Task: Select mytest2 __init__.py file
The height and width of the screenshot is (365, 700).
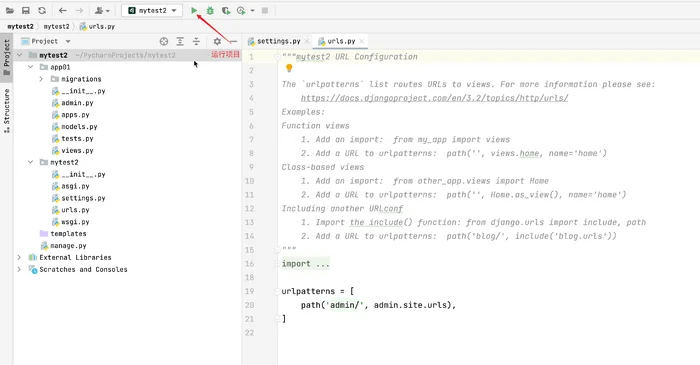Action: pos(79,174)
